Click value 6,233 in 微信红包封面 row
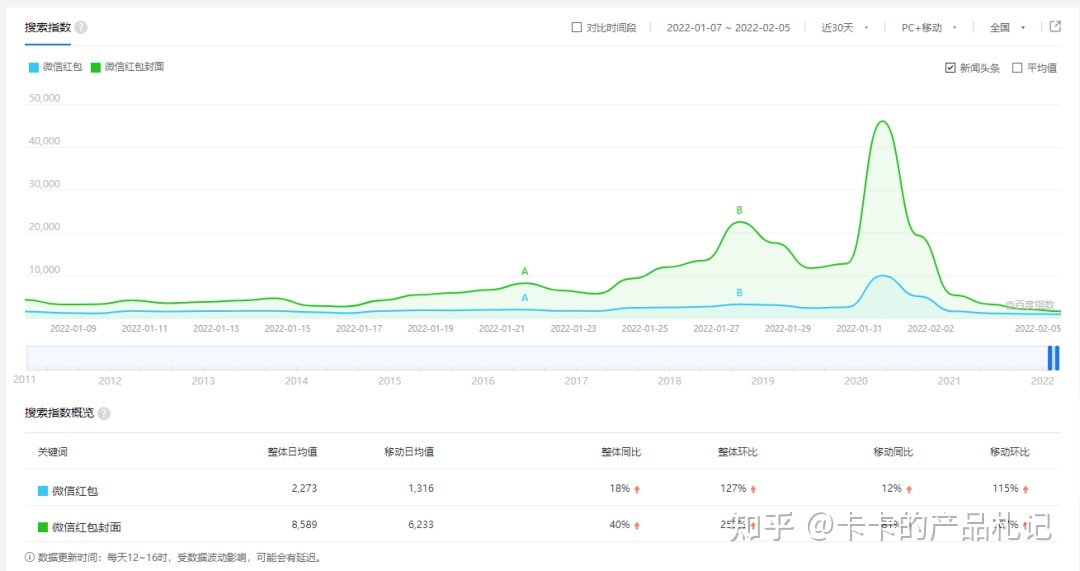The image size is (1080, 571). pos(421,525)
